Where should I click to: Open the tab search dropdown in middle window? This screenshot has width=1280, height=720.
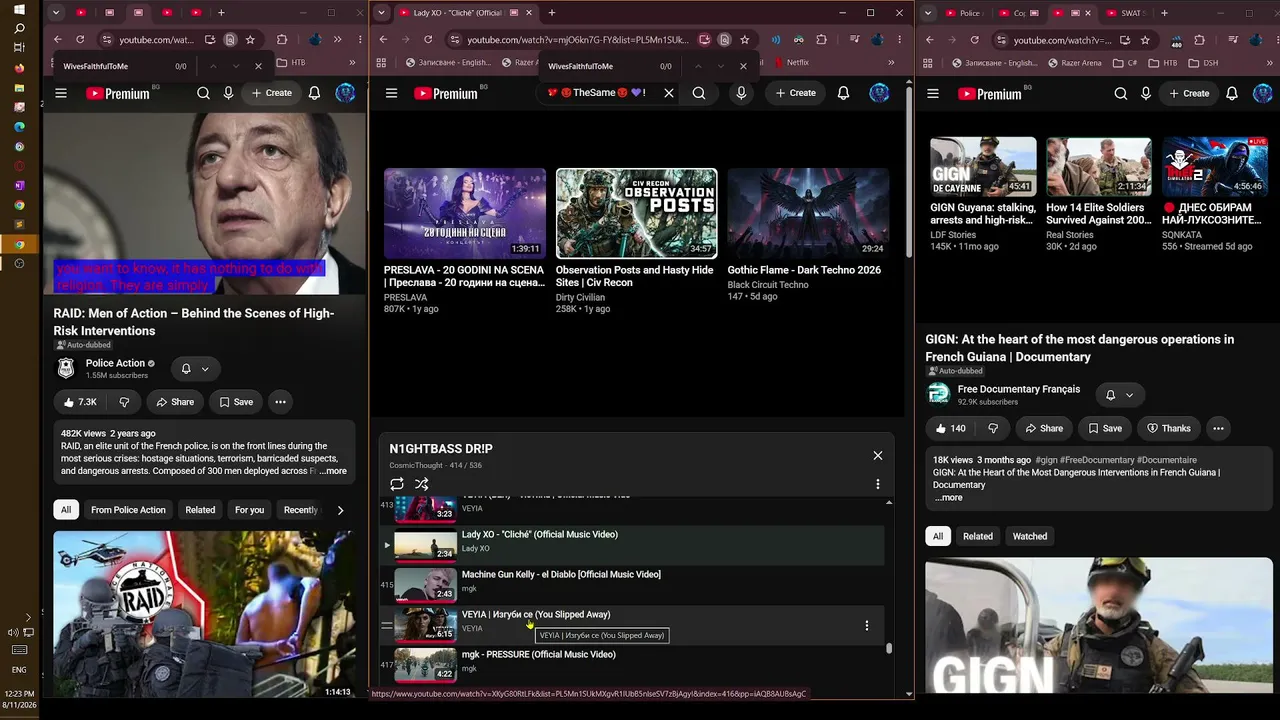click(381, 13)
